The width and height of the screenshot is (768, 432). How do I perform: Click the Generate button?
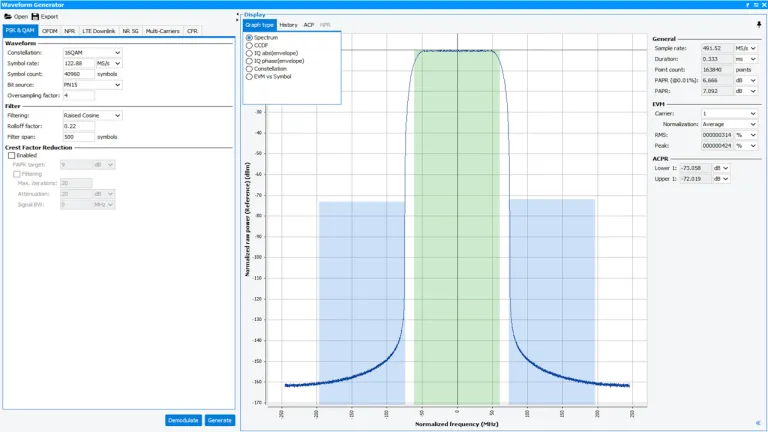pyautogui.click(x=219, y=420)
